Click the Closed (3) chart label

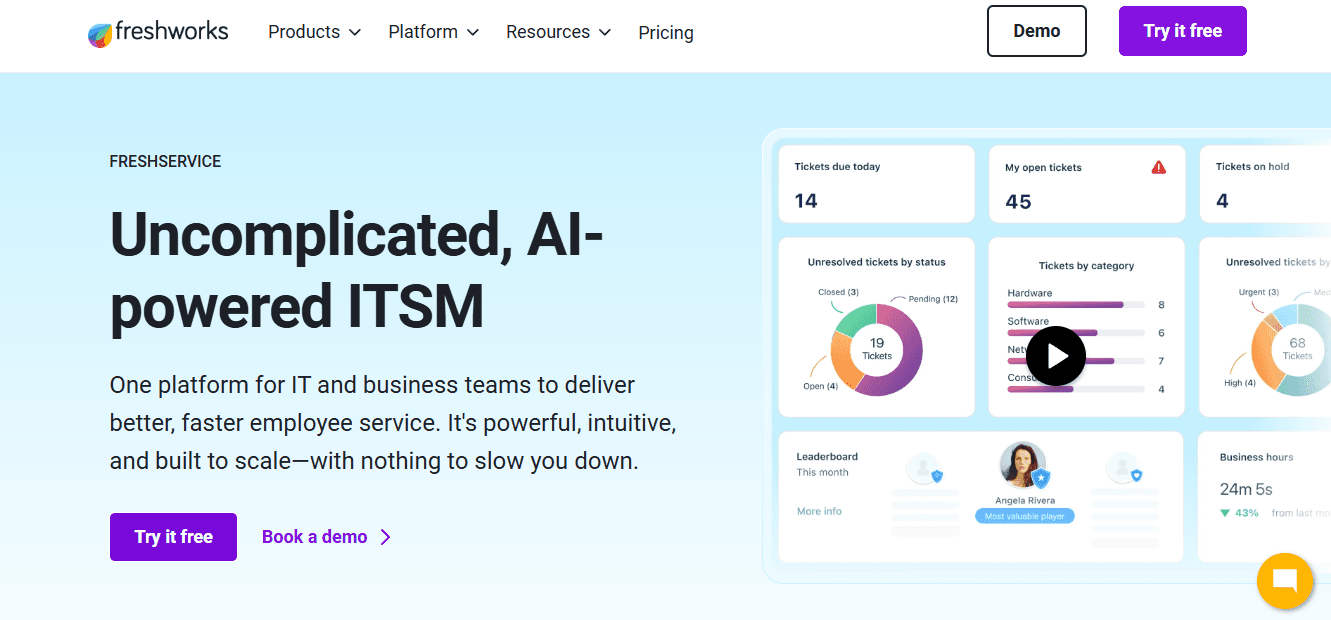coord(838,292)
